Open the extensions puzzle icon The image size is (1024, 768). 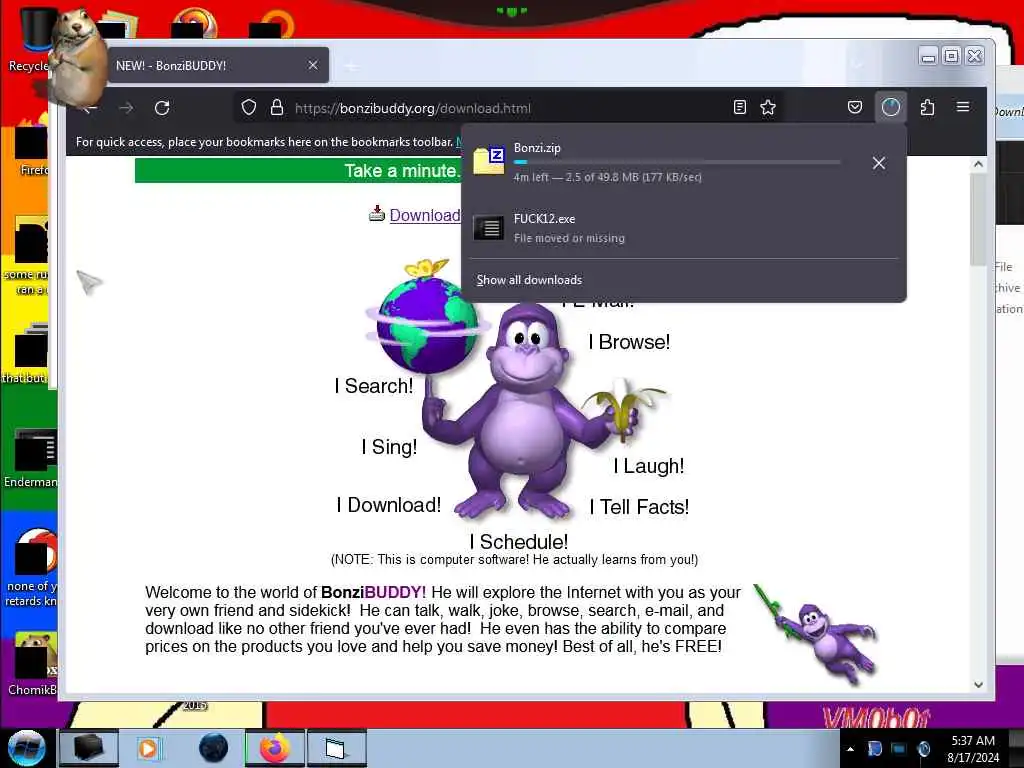(927, 107)
